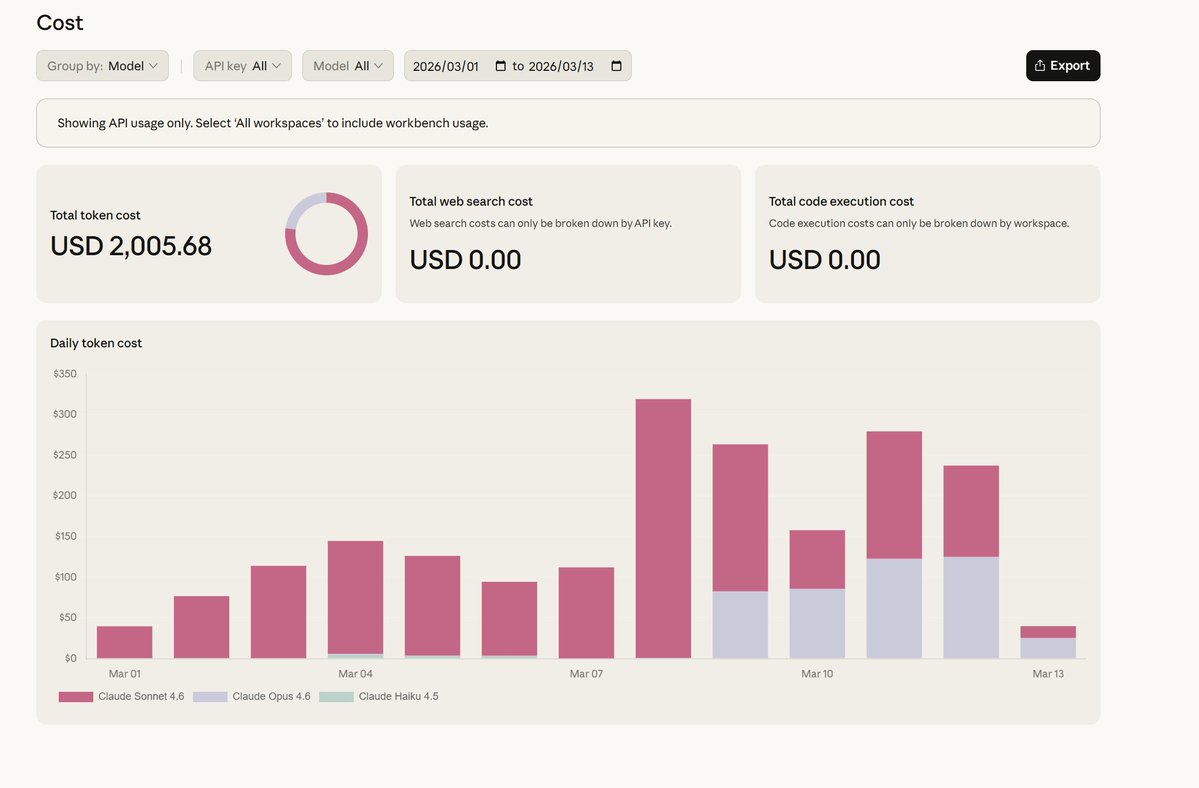
Task: Click the start date 2026/03/01 field
Action: tap(446, 66)
